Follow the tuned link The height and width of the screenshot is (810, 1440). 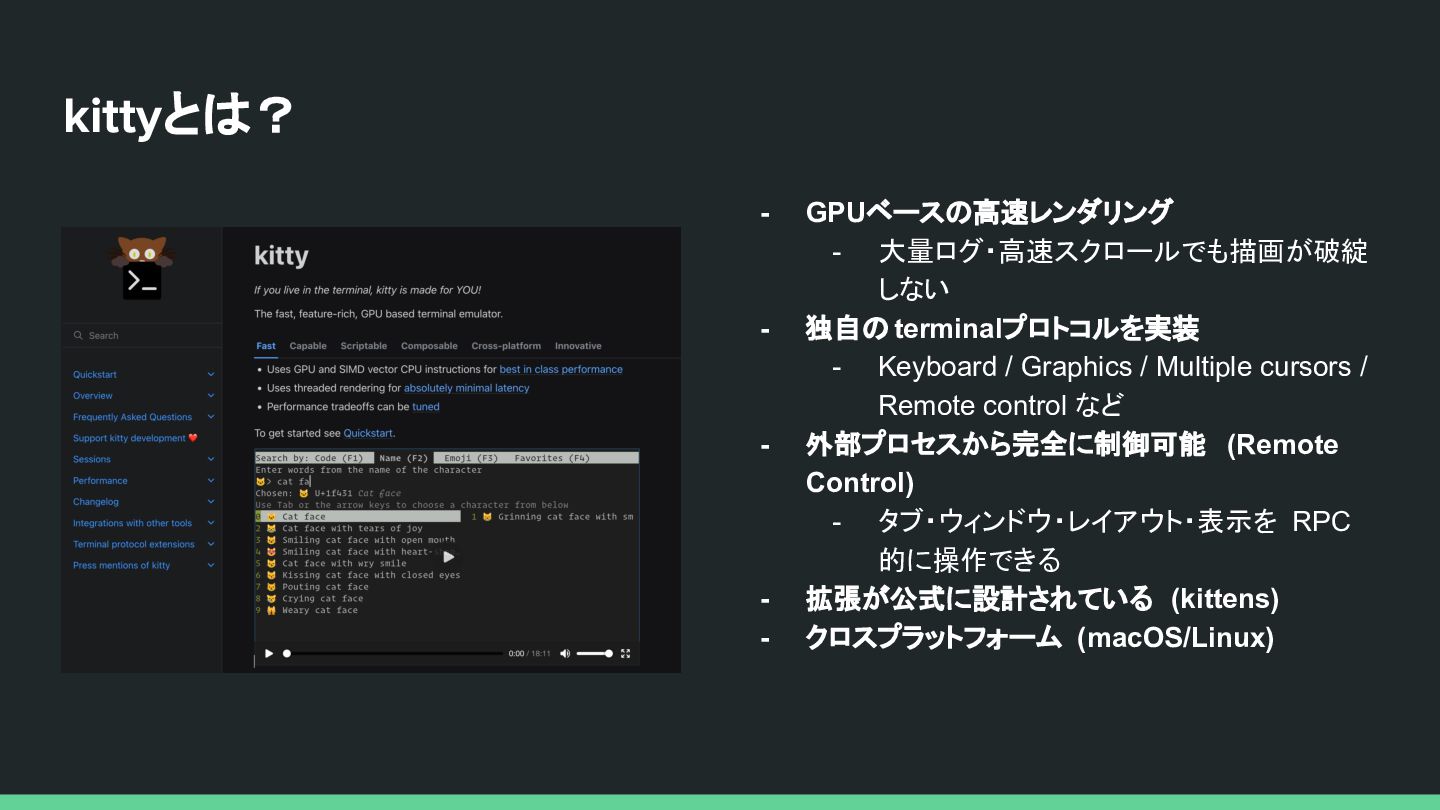(426, 407)
